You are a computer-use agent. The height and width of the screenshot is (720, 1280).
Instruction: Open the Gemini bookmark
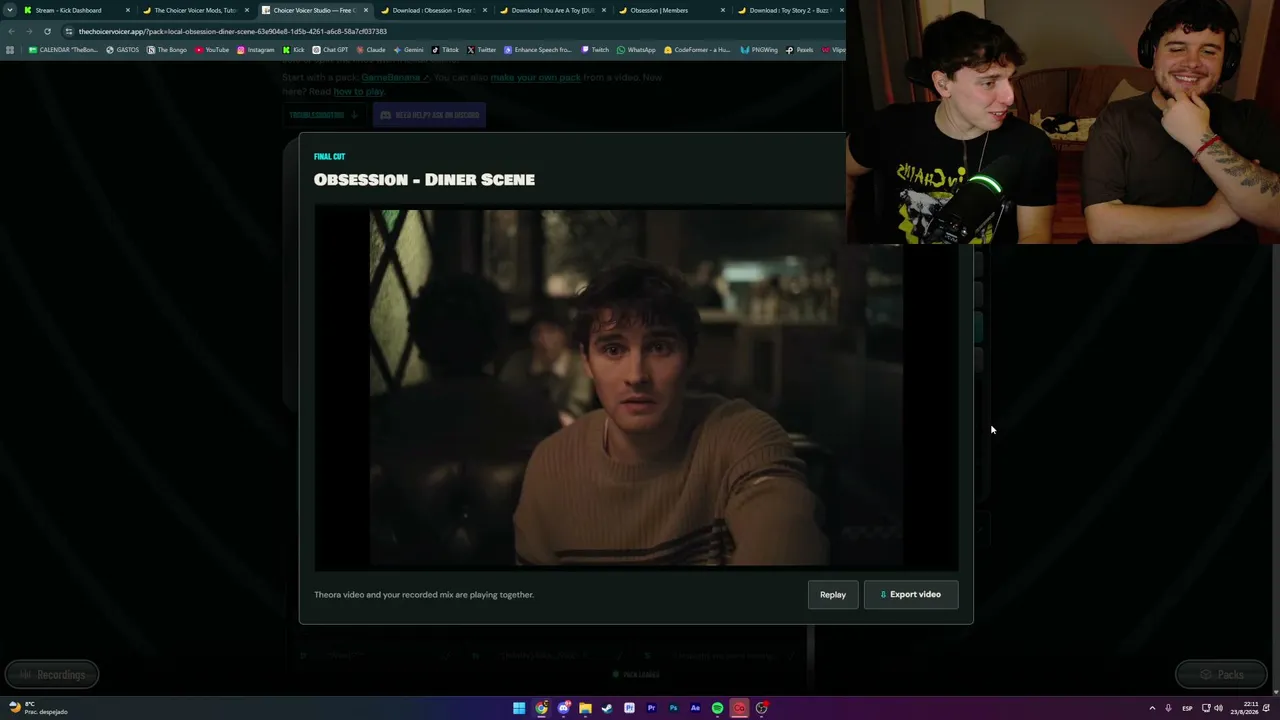pyautogui.click(x=408, y=50)
